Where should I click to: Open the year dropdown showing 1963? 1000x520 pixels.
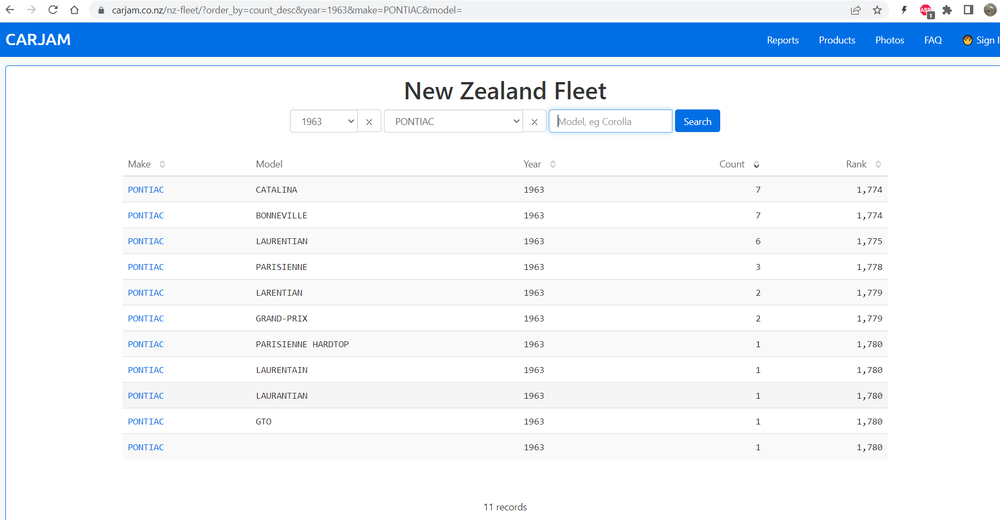click(324, 121)
